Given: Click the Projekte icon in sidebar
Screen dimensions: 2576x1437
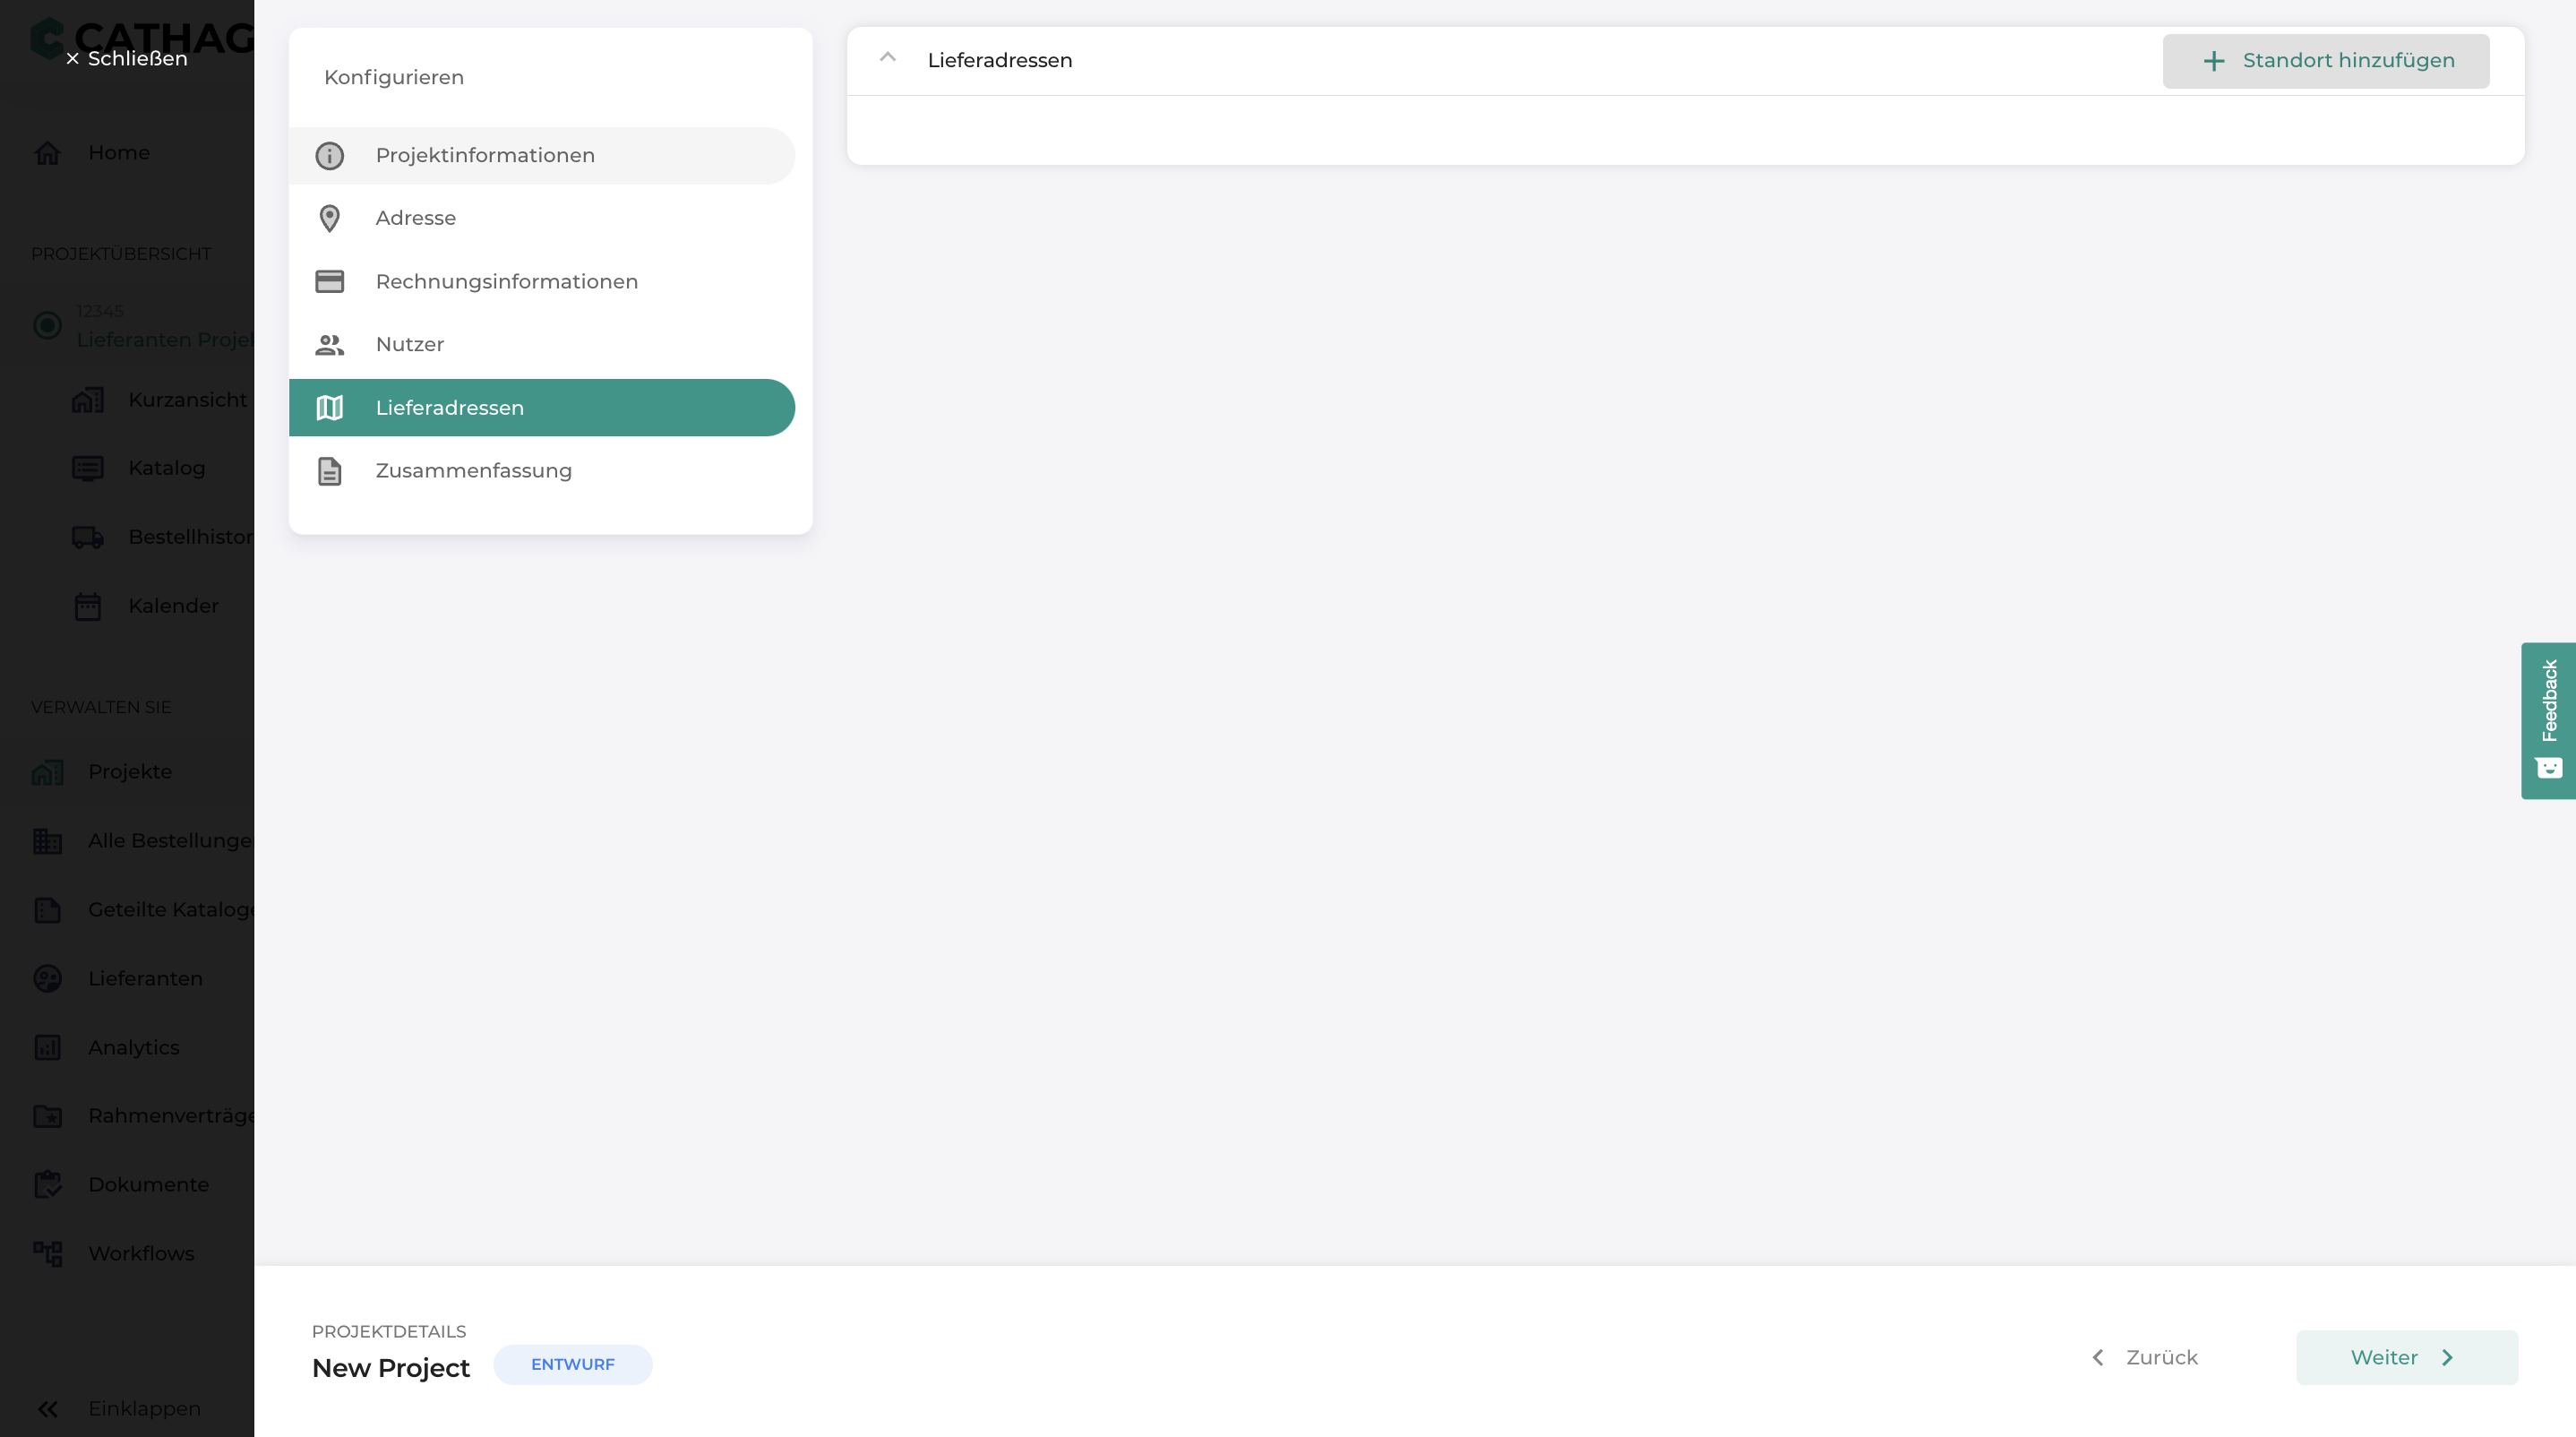Looking at the screenshot, I should pos(48,772).
